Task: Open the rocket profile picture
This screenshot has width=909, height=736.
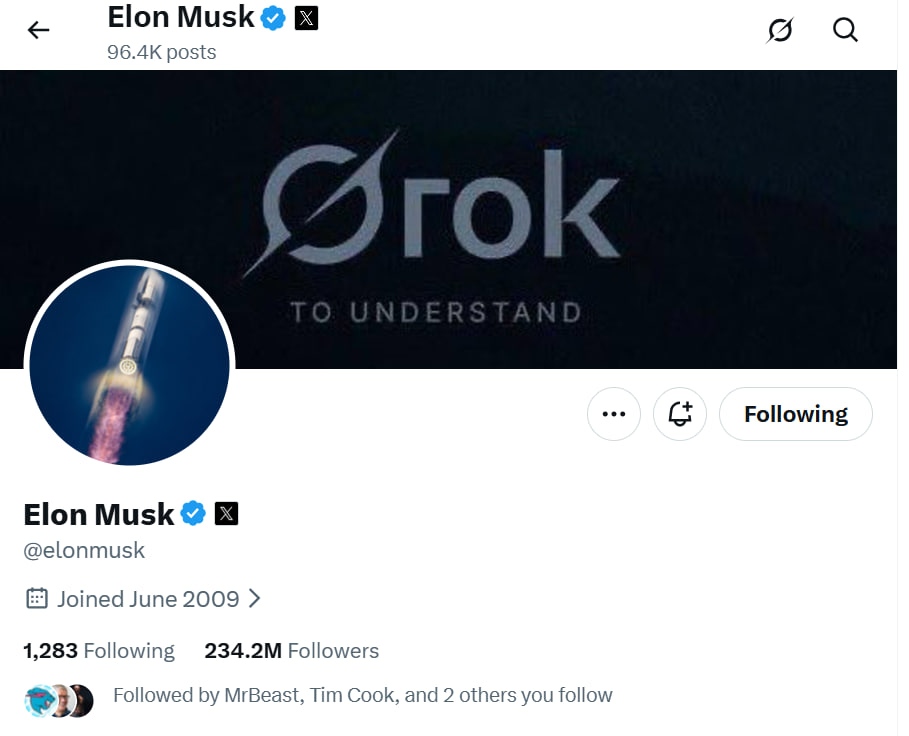Action: pos(129,365)
